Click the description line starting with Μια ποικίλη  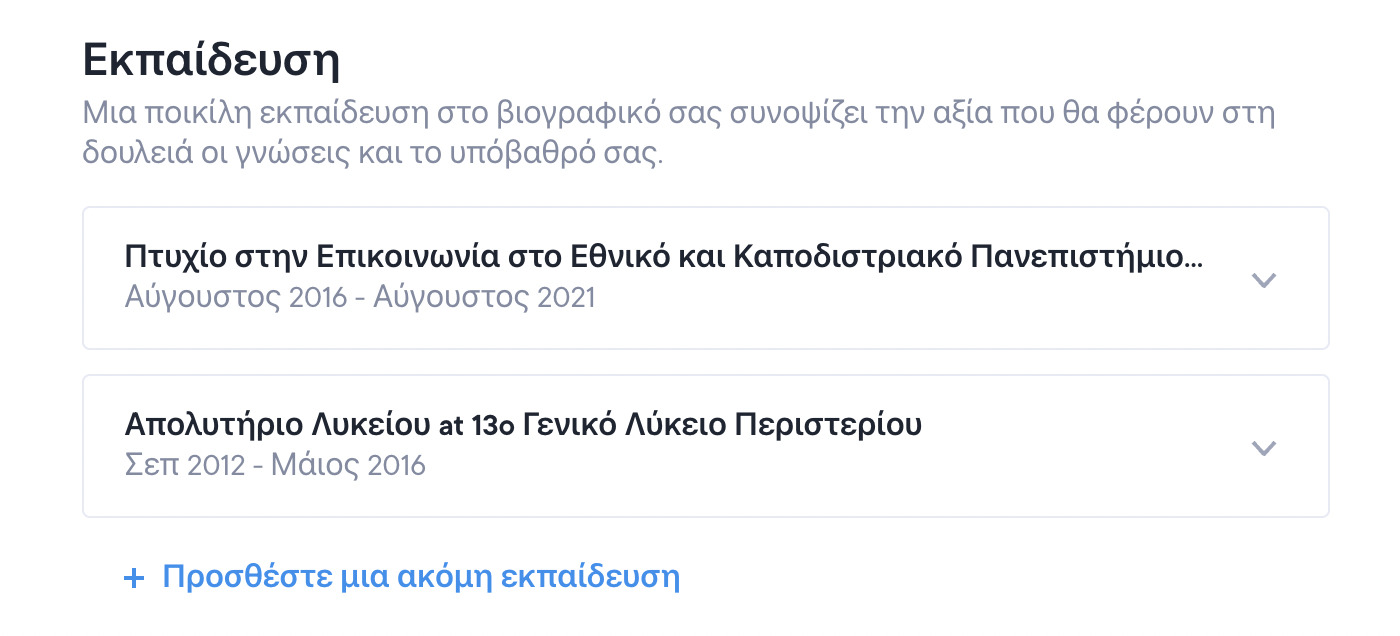[x=678, y=112]
